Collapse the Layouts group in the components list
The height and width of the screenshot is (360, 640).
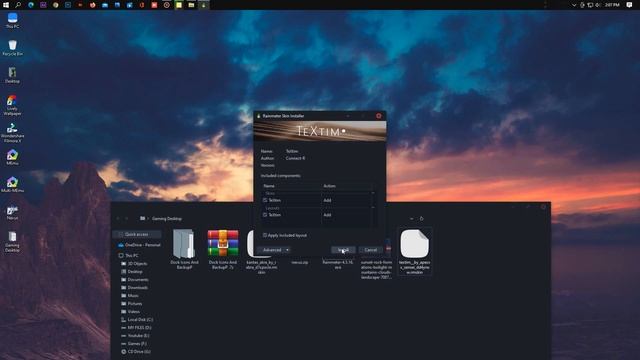point(373,208)
